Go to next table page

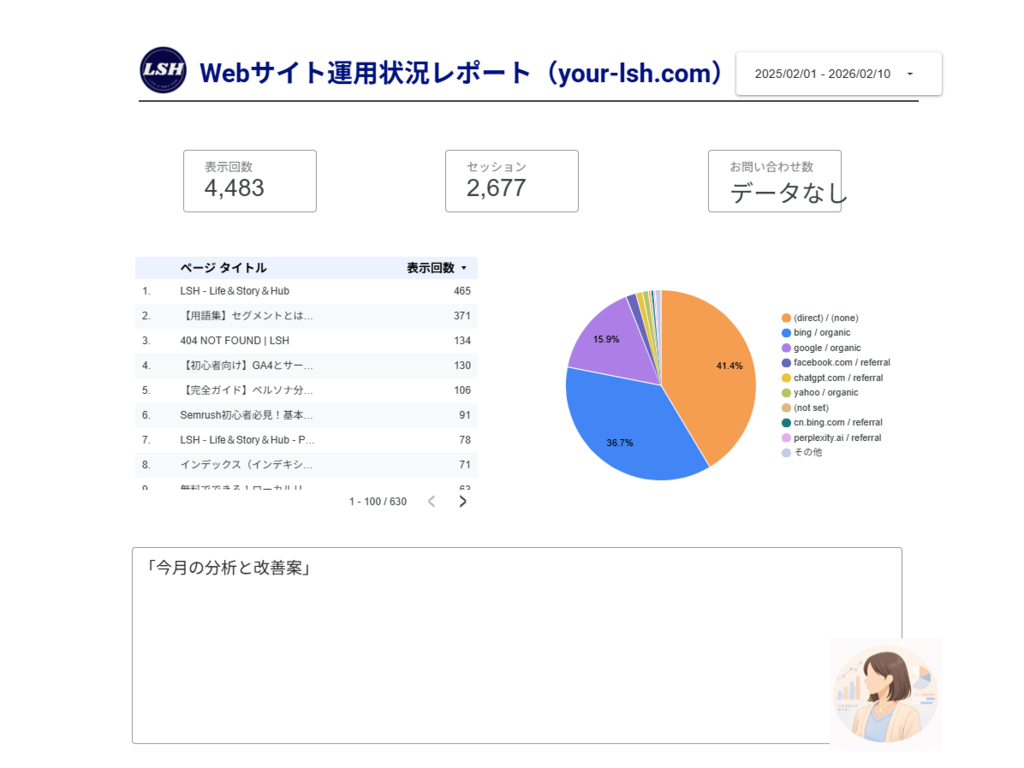(x=462, y=501)
